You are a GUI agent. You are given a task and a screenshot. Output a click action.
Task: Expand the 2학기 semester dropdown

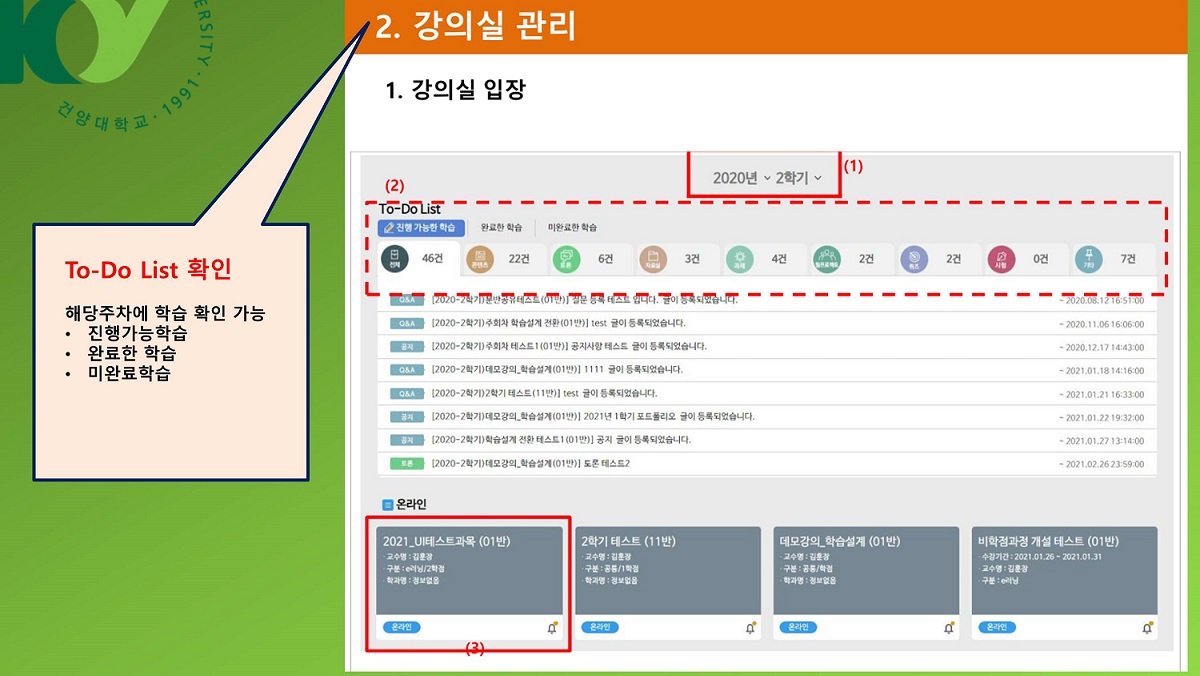[799, 178]
